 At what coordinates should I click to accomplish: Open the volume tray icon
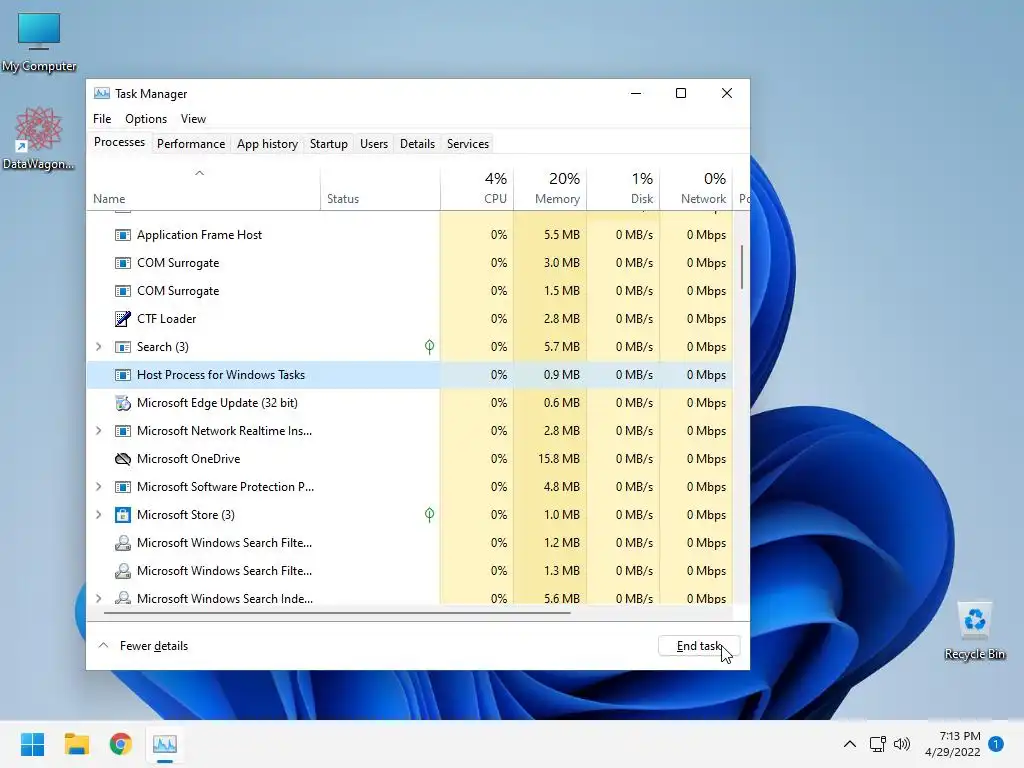(902, 744)
